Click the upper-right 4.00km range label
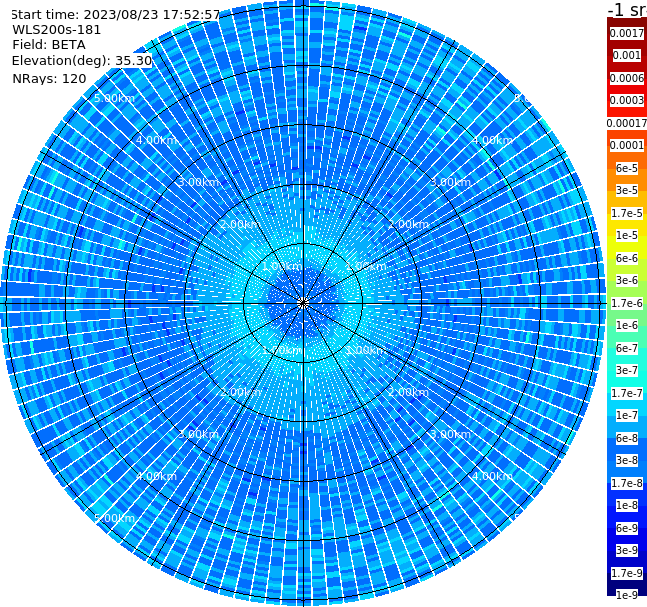 point(493,140)
